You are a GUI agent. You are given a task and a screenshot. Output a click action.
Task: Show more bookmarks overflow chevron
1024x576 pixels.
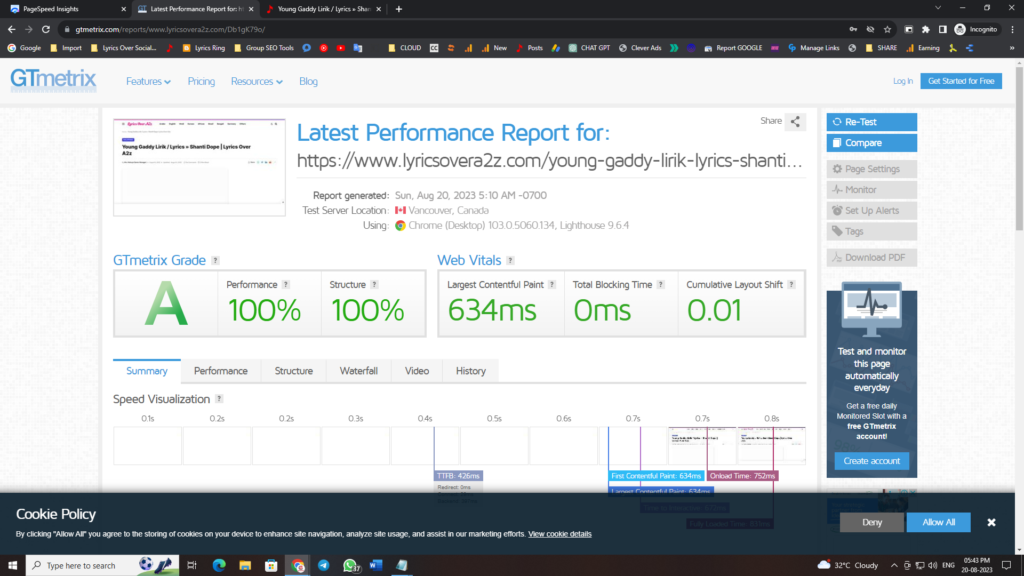click(x=1012, y=48)
